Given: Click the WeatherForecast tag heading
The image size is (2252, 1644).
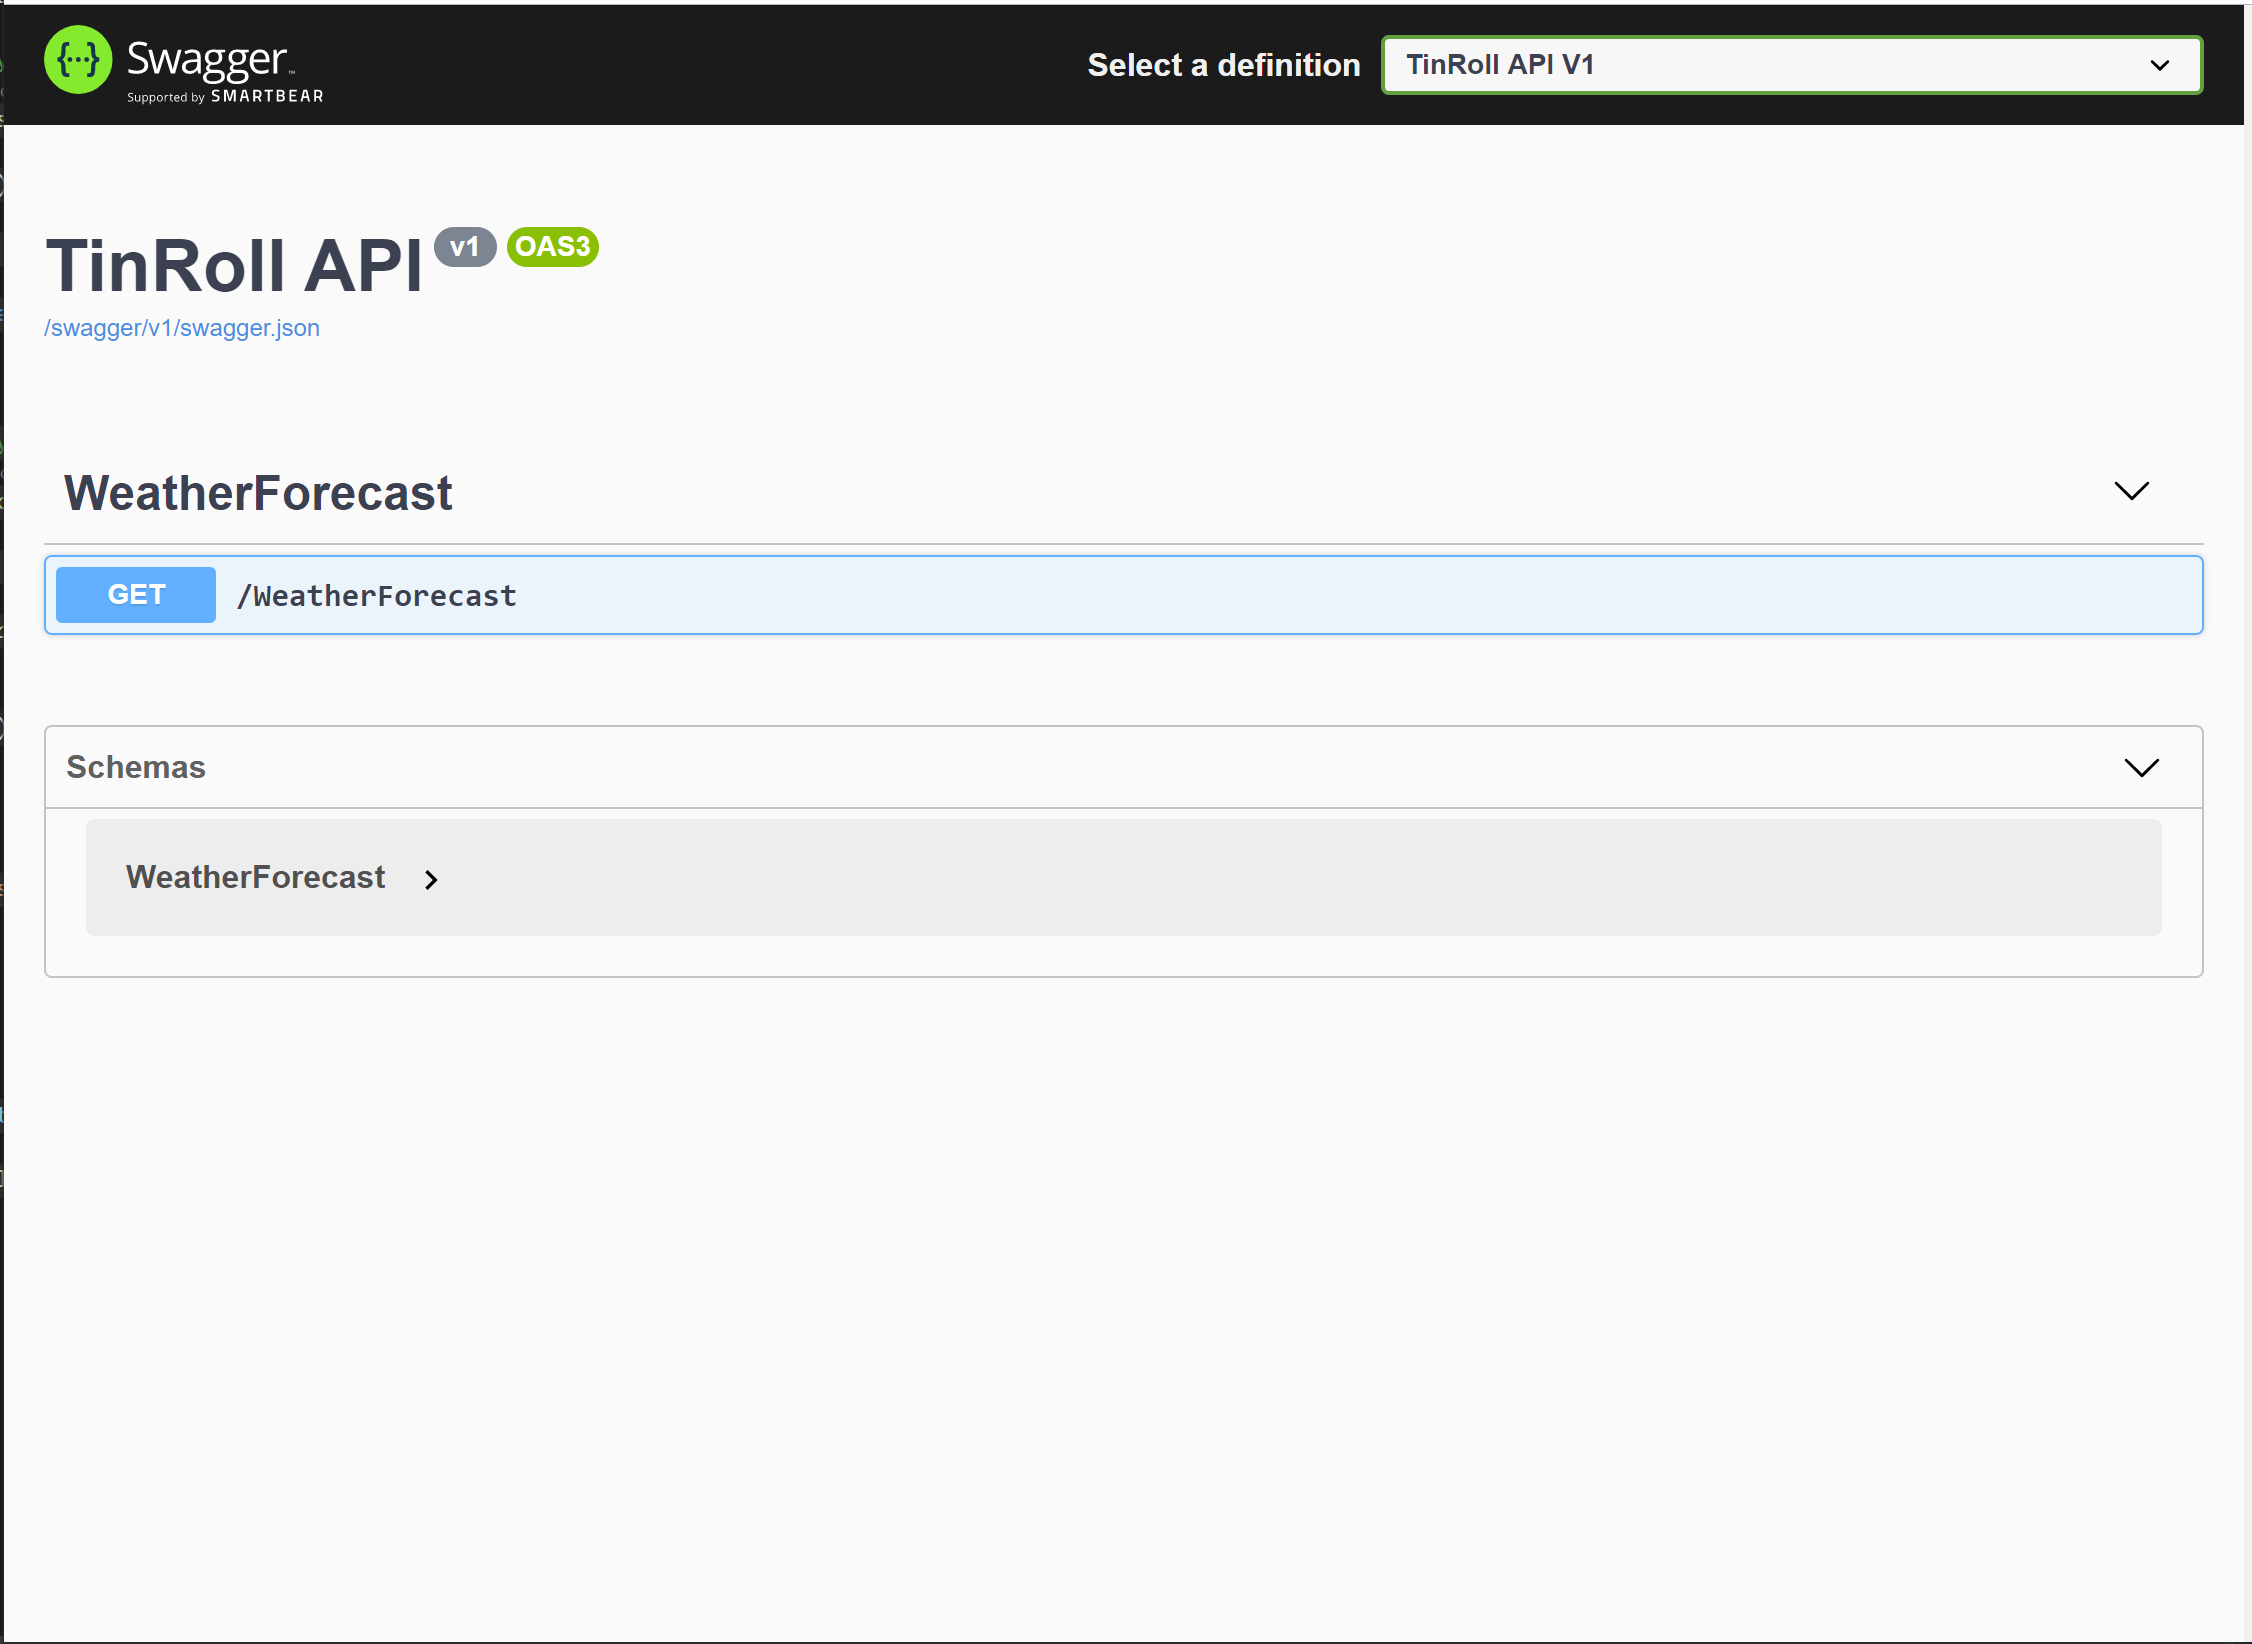Looking at the screenshot, I should coord(258,493).
